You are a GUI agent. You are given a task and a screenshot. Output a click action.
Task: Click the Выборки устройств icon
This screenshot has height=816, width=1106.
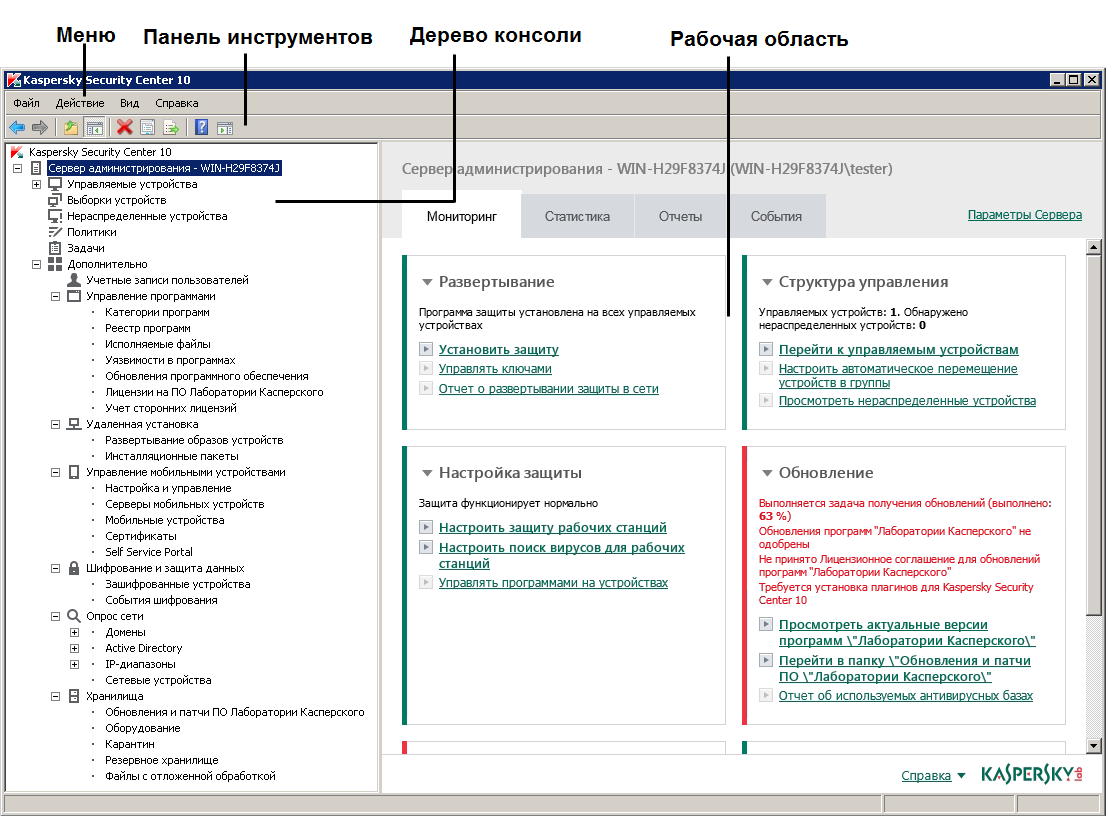click(55, 200)
